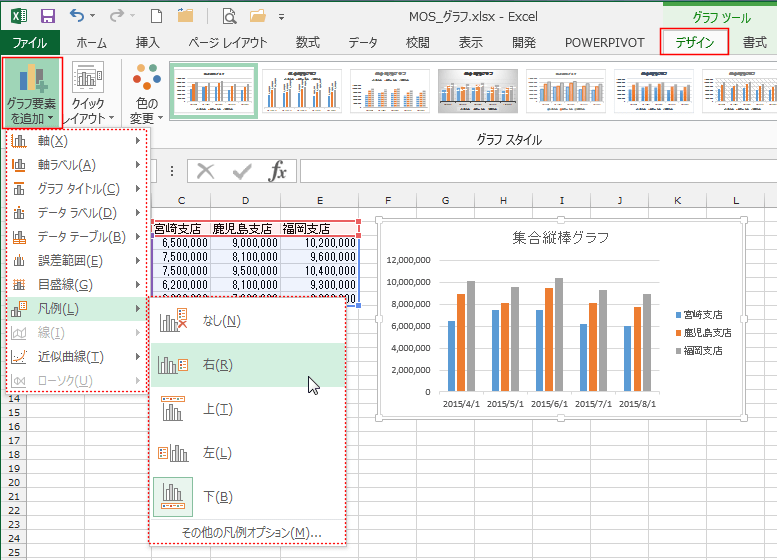
Task: Click the chart title 集合縦棒グラフ
Action: click(x=560, y=238)
